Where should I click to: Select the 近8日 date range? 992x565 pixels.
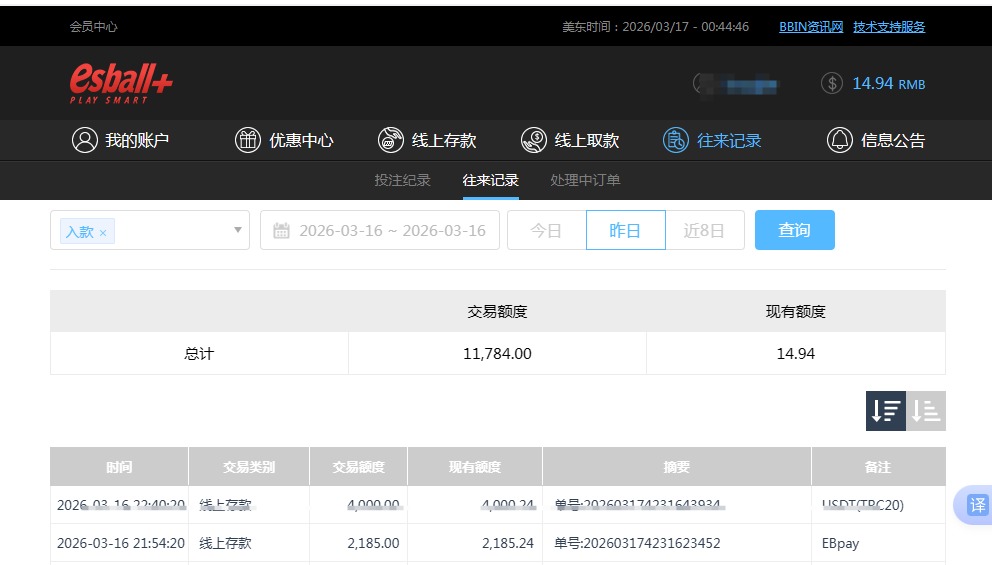[x=705, y=230]
